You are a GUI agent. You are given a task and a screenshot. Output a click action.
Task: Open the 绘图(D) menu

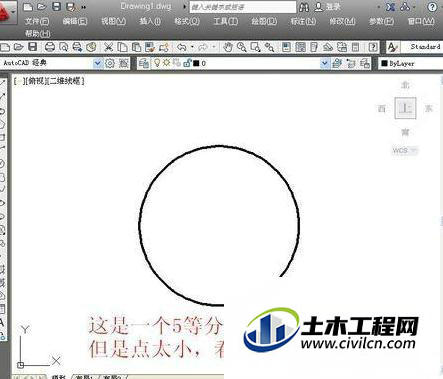264,21
